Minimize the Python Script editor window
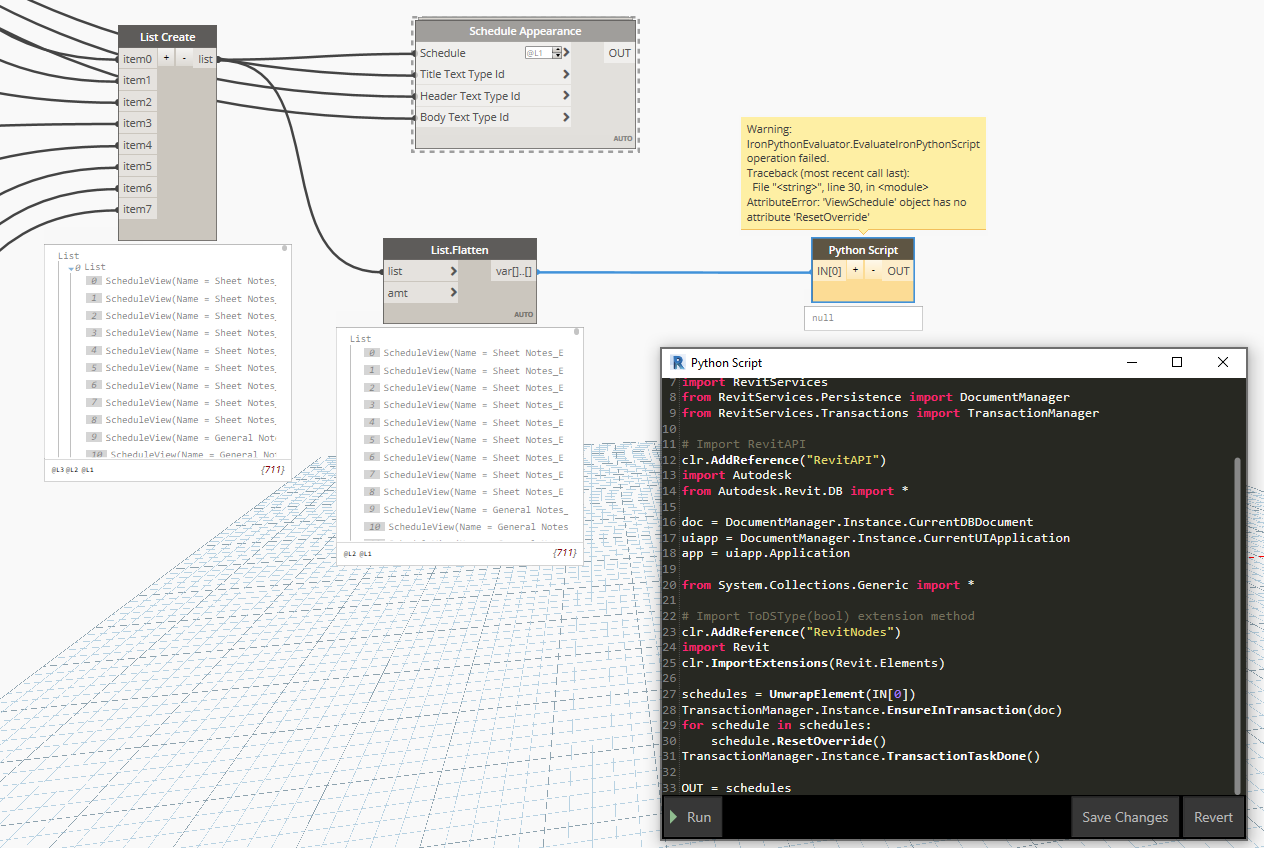This screenshot has width=1264, height=848. [x=1132, y=362]
